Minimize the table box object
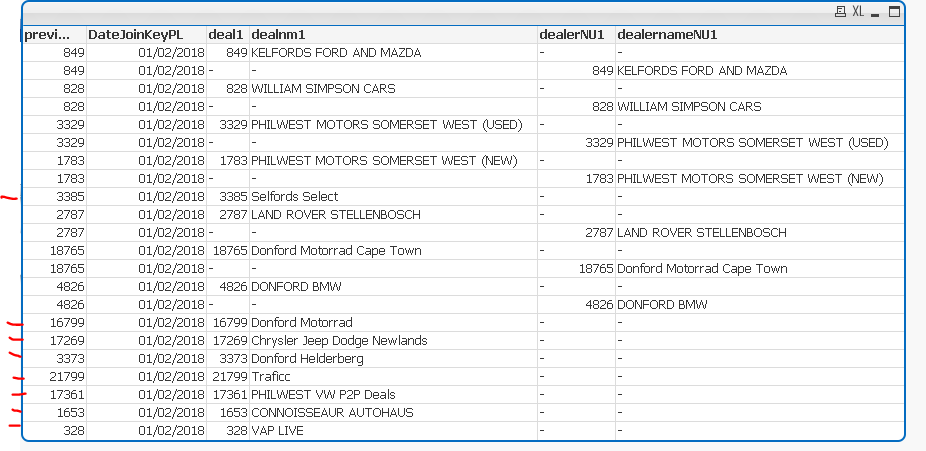926x451 pixels. pyautogui.click(x=875, y=13)
